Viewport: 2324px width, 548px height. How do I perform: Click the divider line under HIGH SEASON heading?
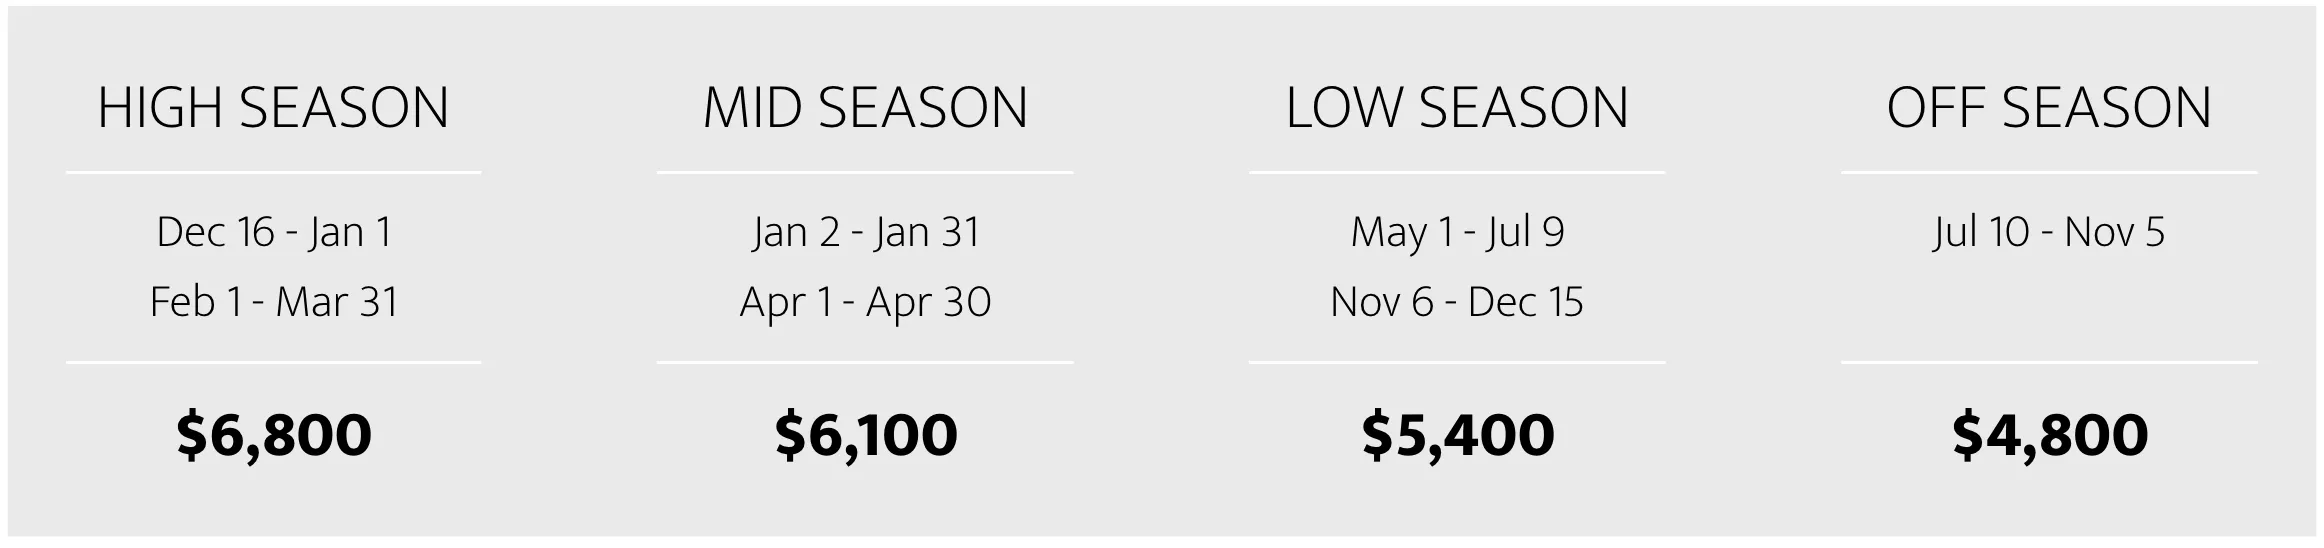(x=273, y=173)
